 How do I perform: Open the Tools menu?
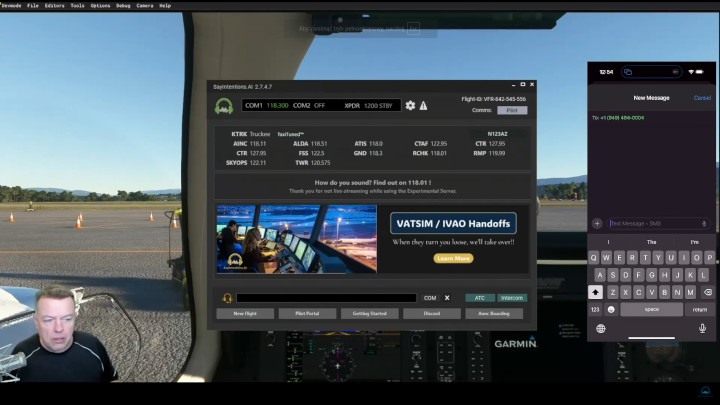pyautogui.click(x=78, y=6)
